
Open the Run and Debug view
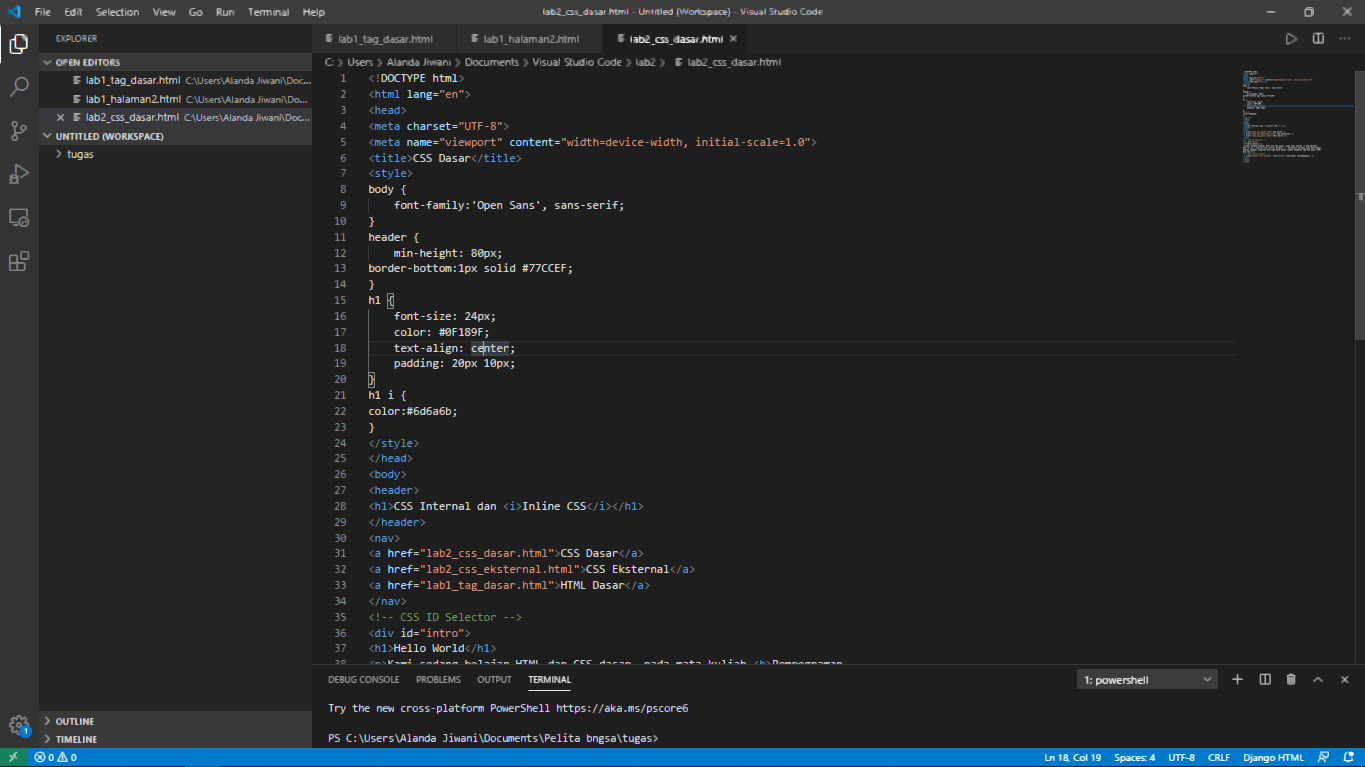[x=19, y=174]
